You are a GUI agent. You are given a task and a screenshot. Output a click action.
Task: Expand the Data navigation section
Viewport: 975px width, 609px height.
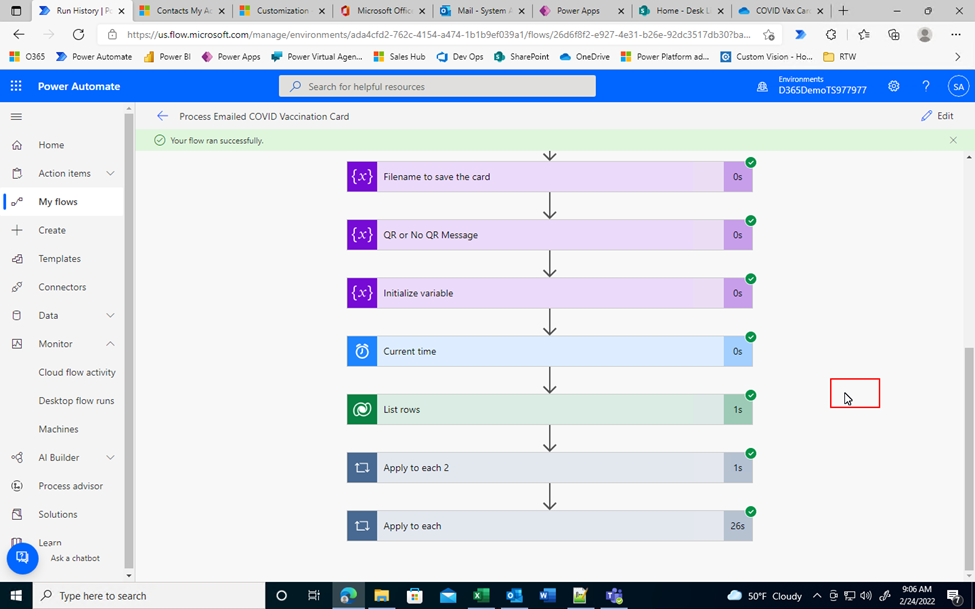click(x=110, y=315)
